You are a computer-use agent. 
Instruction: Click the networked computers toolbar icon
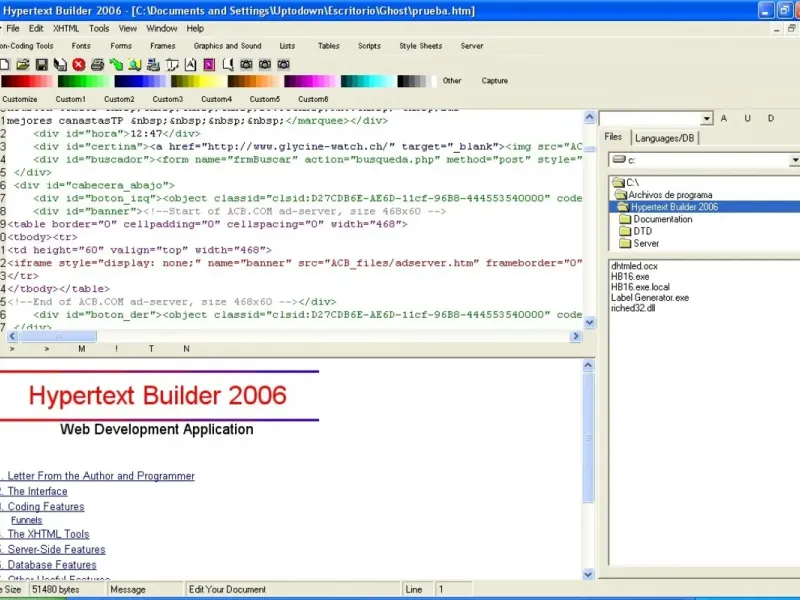tap(153, 65)
